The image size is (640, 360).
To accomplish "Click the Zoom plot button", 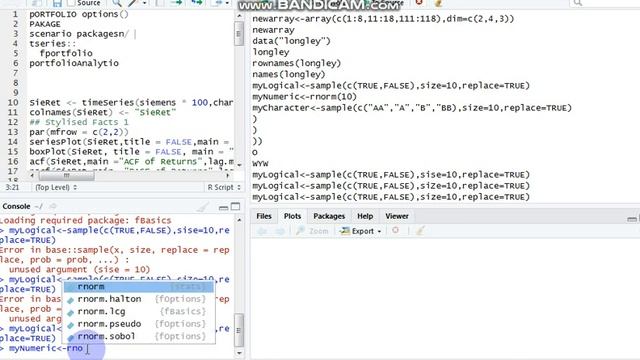I will coord(312,231).
